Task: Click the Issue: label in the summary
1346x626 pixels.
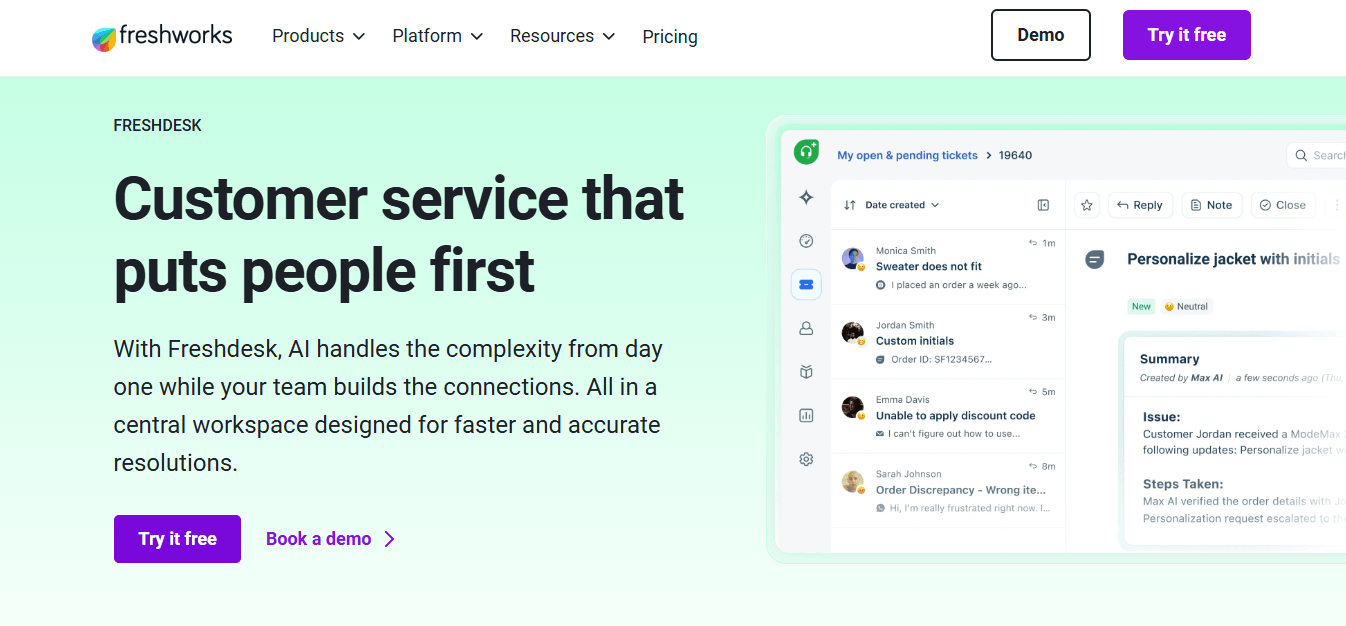Action: point(1162,416)
